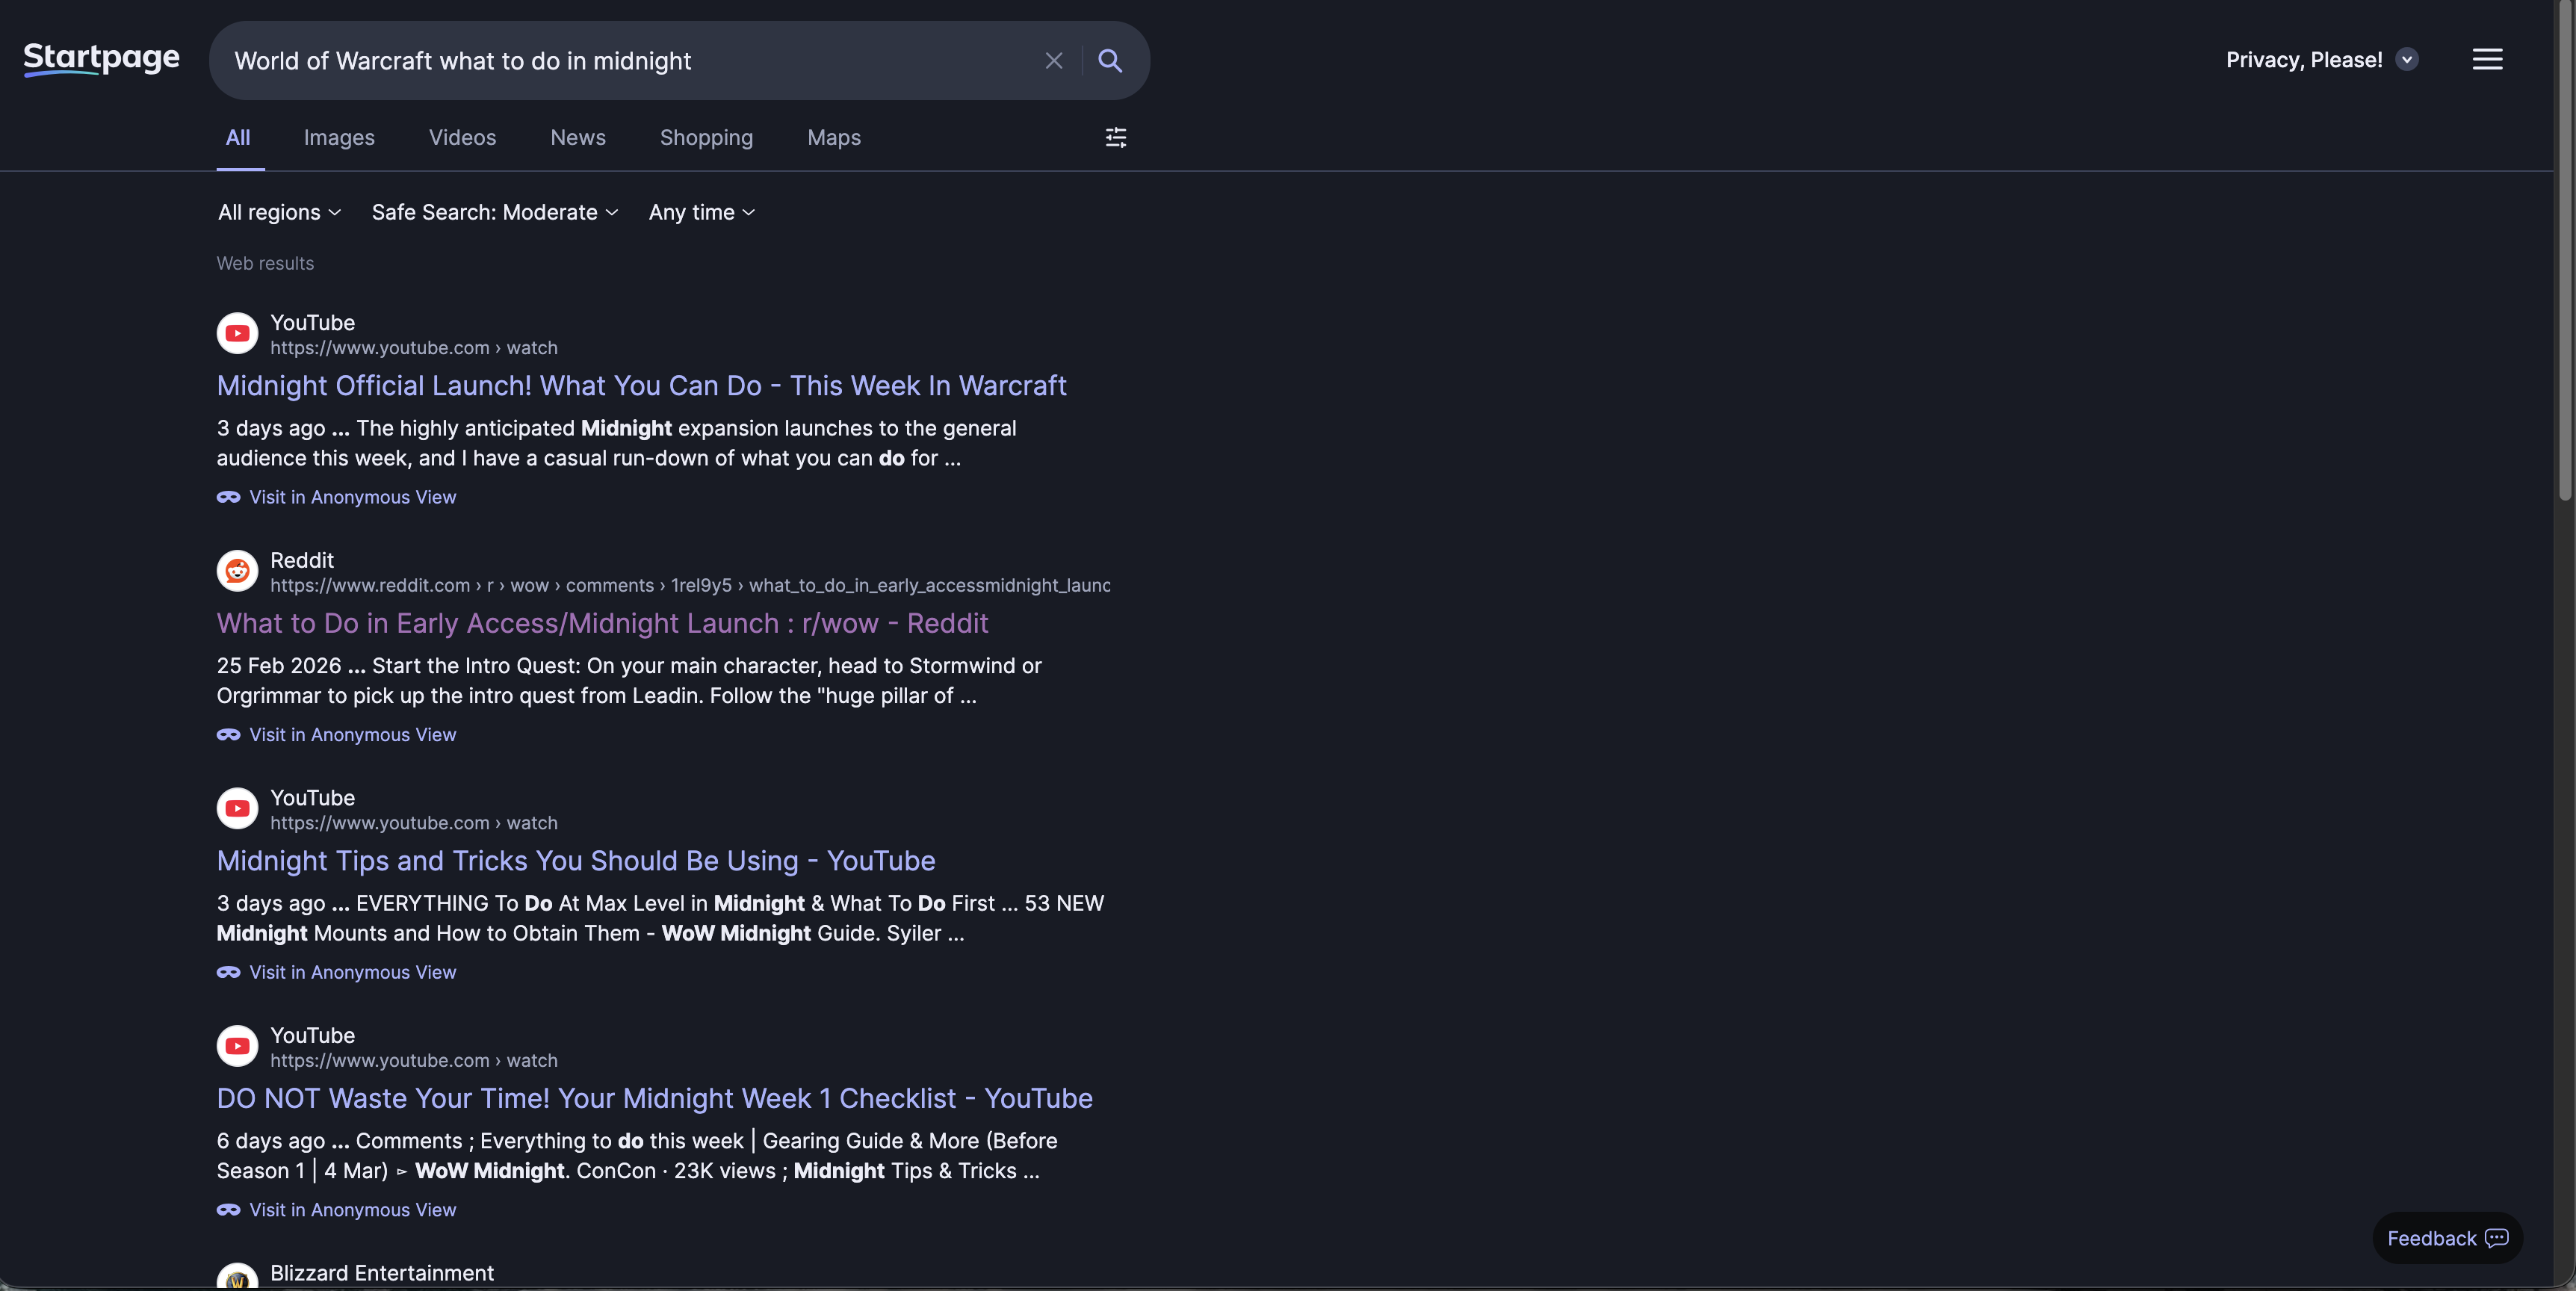Click YouTube favicon of Midnight Official Launch result
2576x1291 pixels.
237,334
